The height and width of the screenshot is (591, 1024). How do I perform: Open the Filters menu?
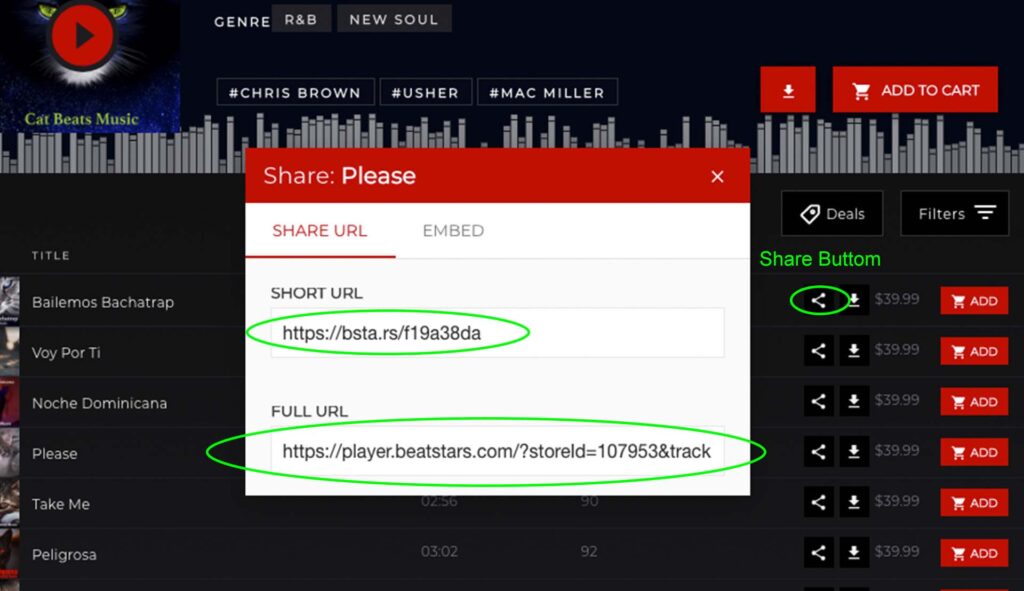(x=955, y=213)
